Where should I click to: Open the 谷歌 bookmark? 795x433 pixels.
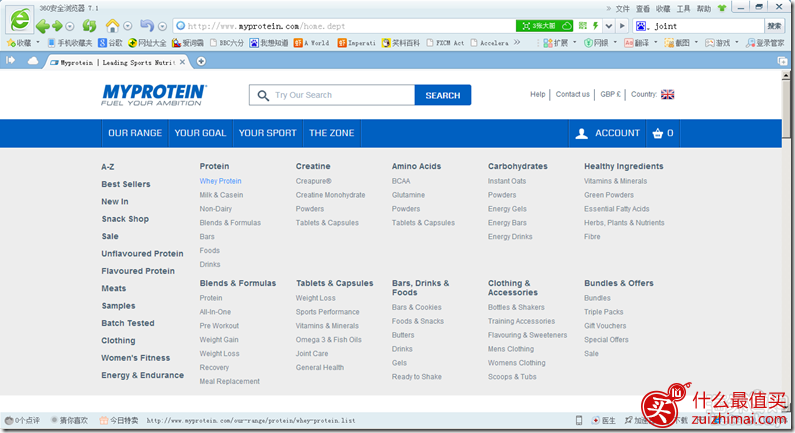click(111, 43)
